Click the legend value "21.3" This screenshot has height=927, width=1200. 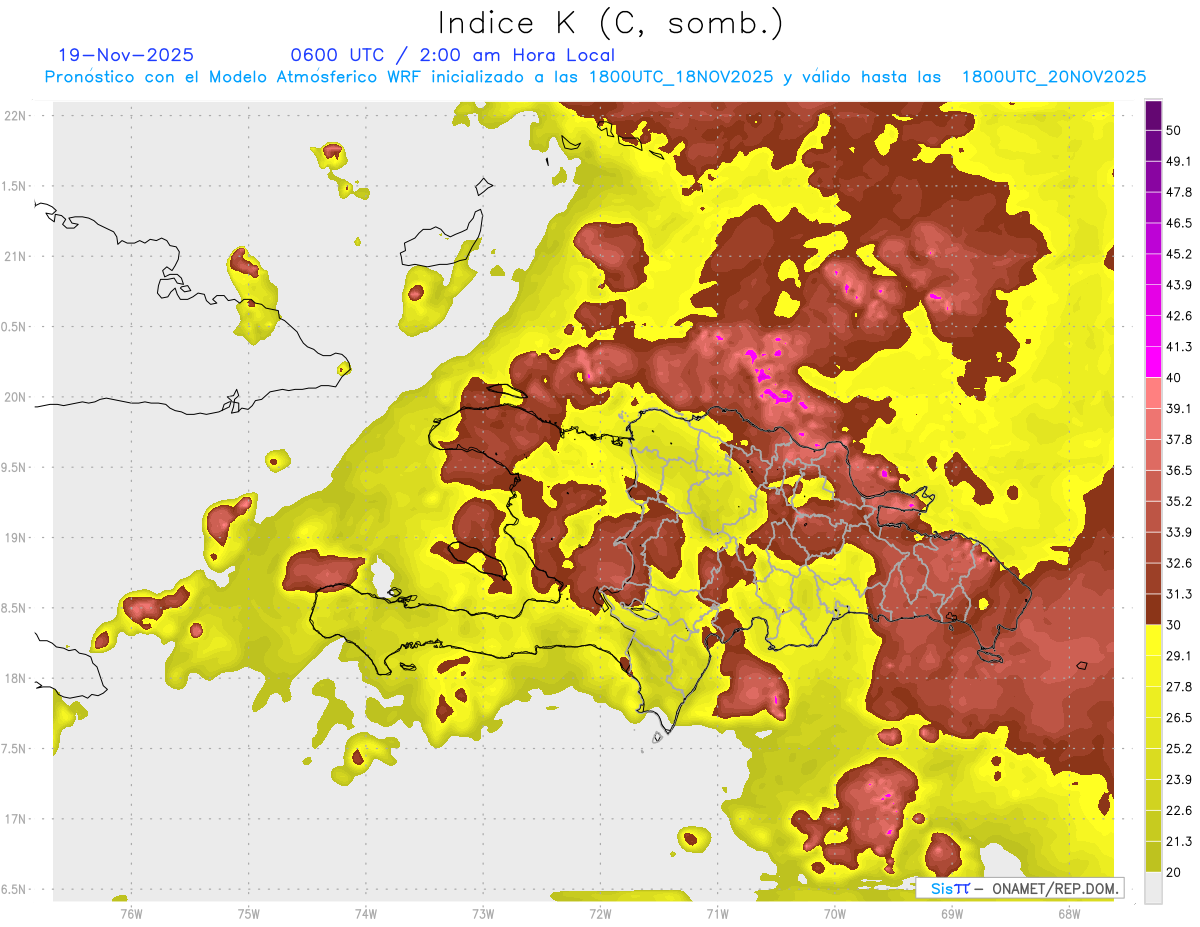(1178, 843)
